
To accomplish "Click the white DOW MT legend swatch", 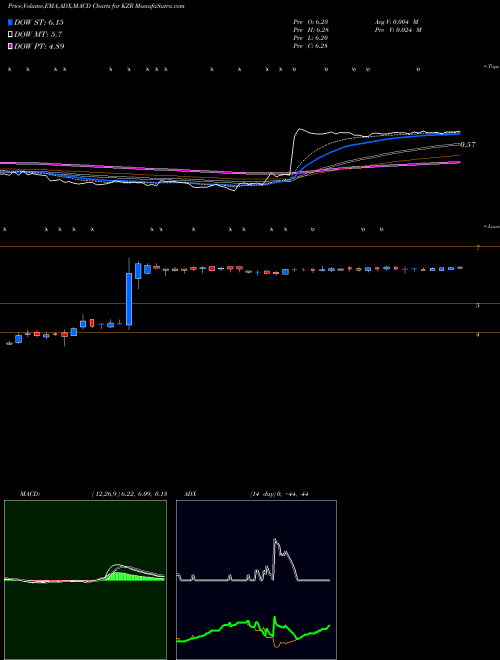I will [11, 34].
